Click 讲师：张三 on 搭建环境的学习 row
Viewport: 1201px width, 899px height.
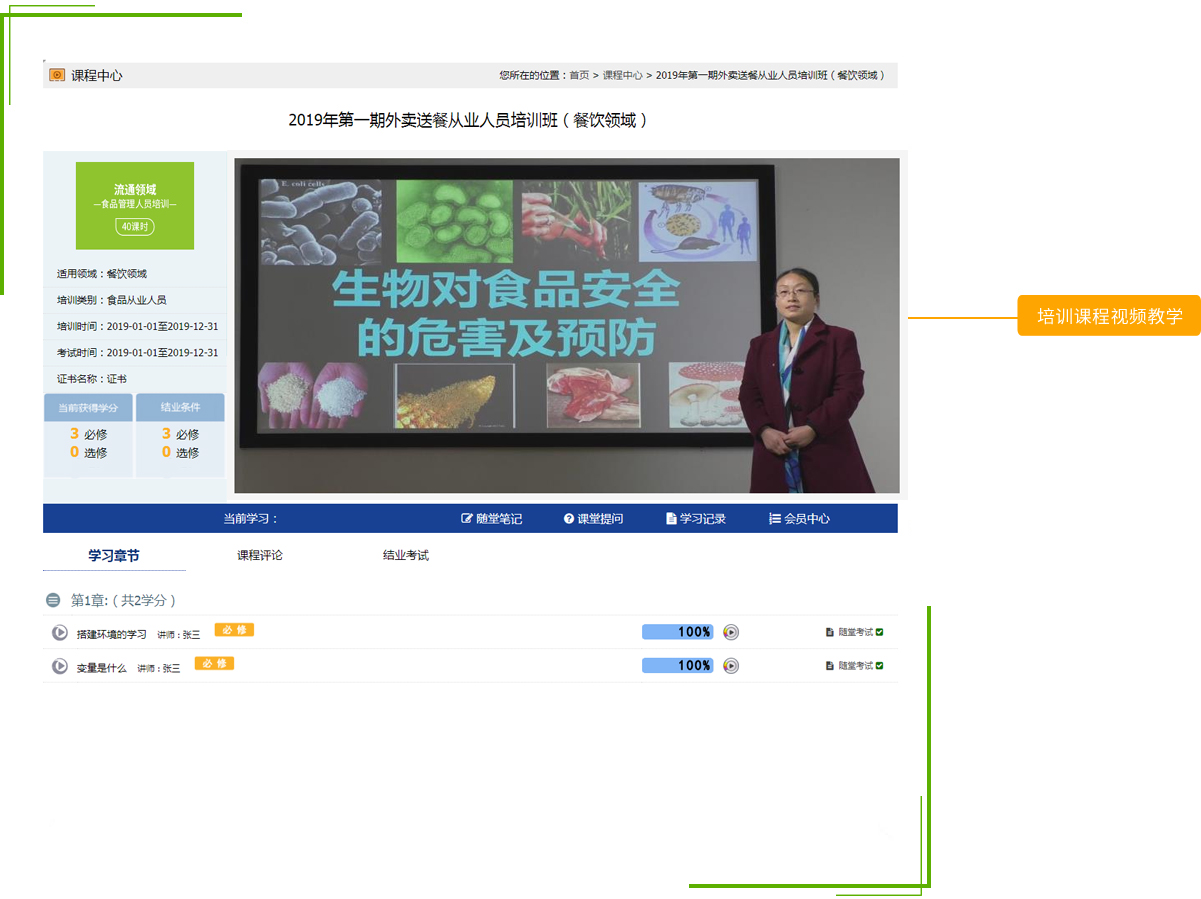click(x=178, y=634)
